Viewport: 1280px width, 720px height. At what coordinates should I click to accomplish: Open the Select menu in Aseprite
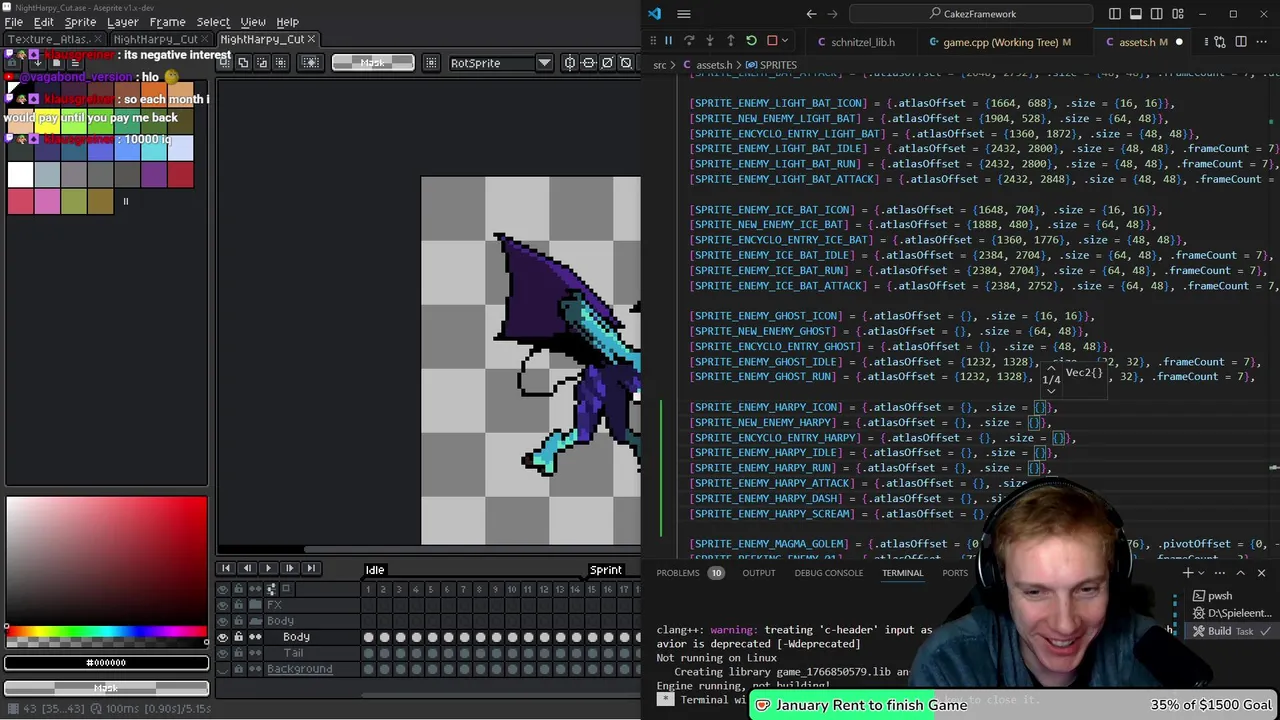tap(213, 22)
